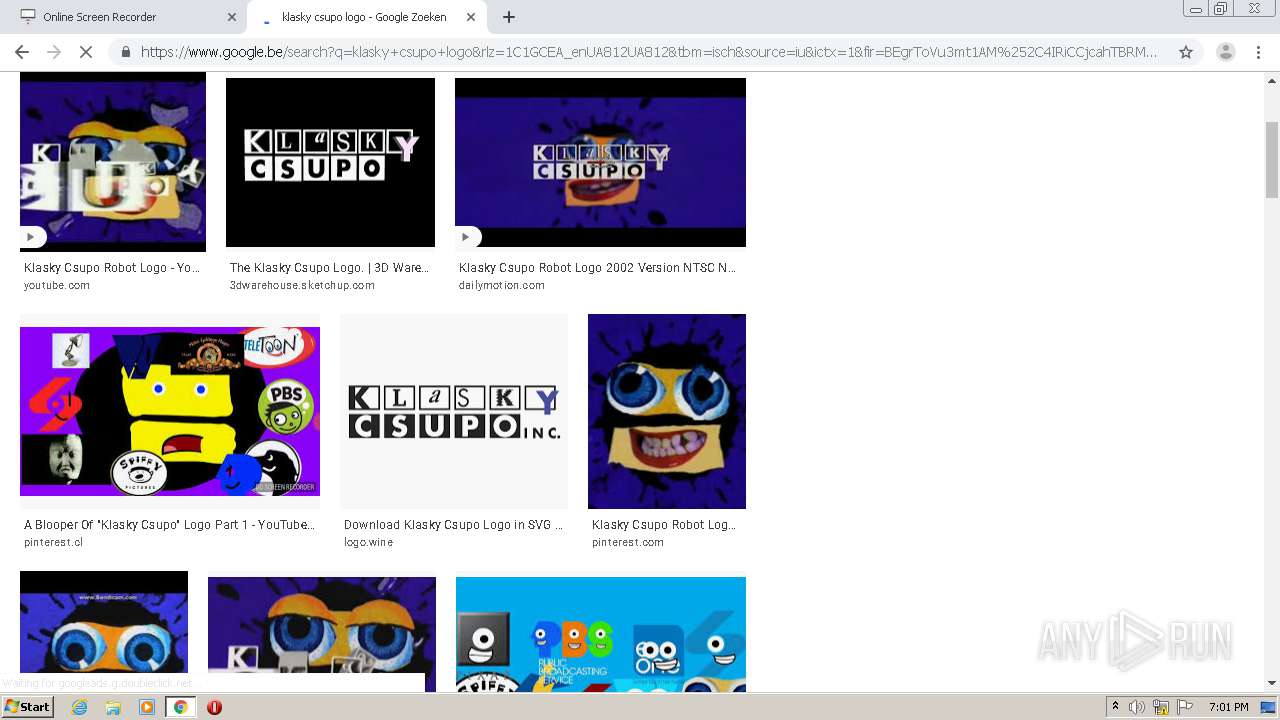Show hidden system tray icons

pyautogui.click(x=1116, y=707)
